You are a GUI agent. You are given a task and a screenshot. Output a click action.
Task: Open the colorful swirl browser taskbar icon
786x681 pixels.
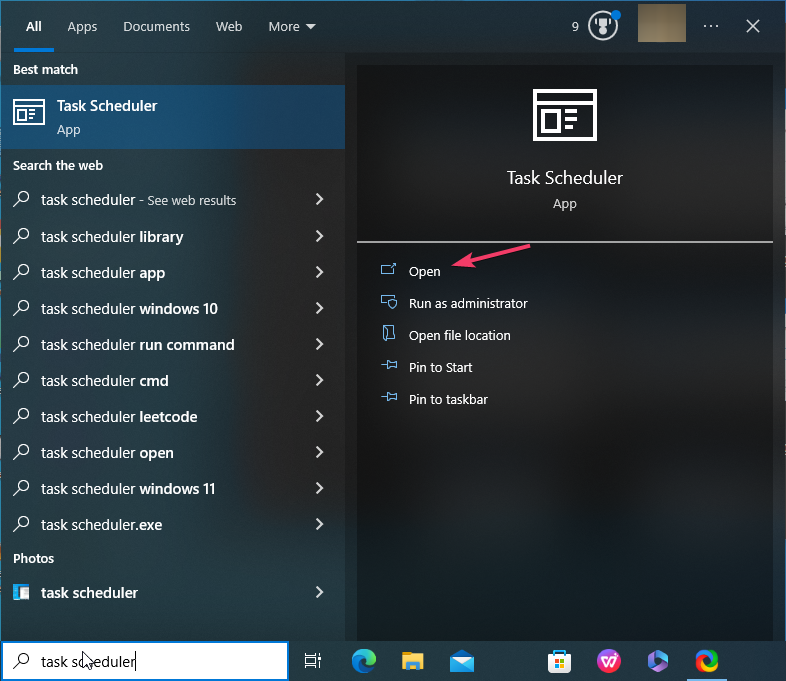tap(707, 661)
